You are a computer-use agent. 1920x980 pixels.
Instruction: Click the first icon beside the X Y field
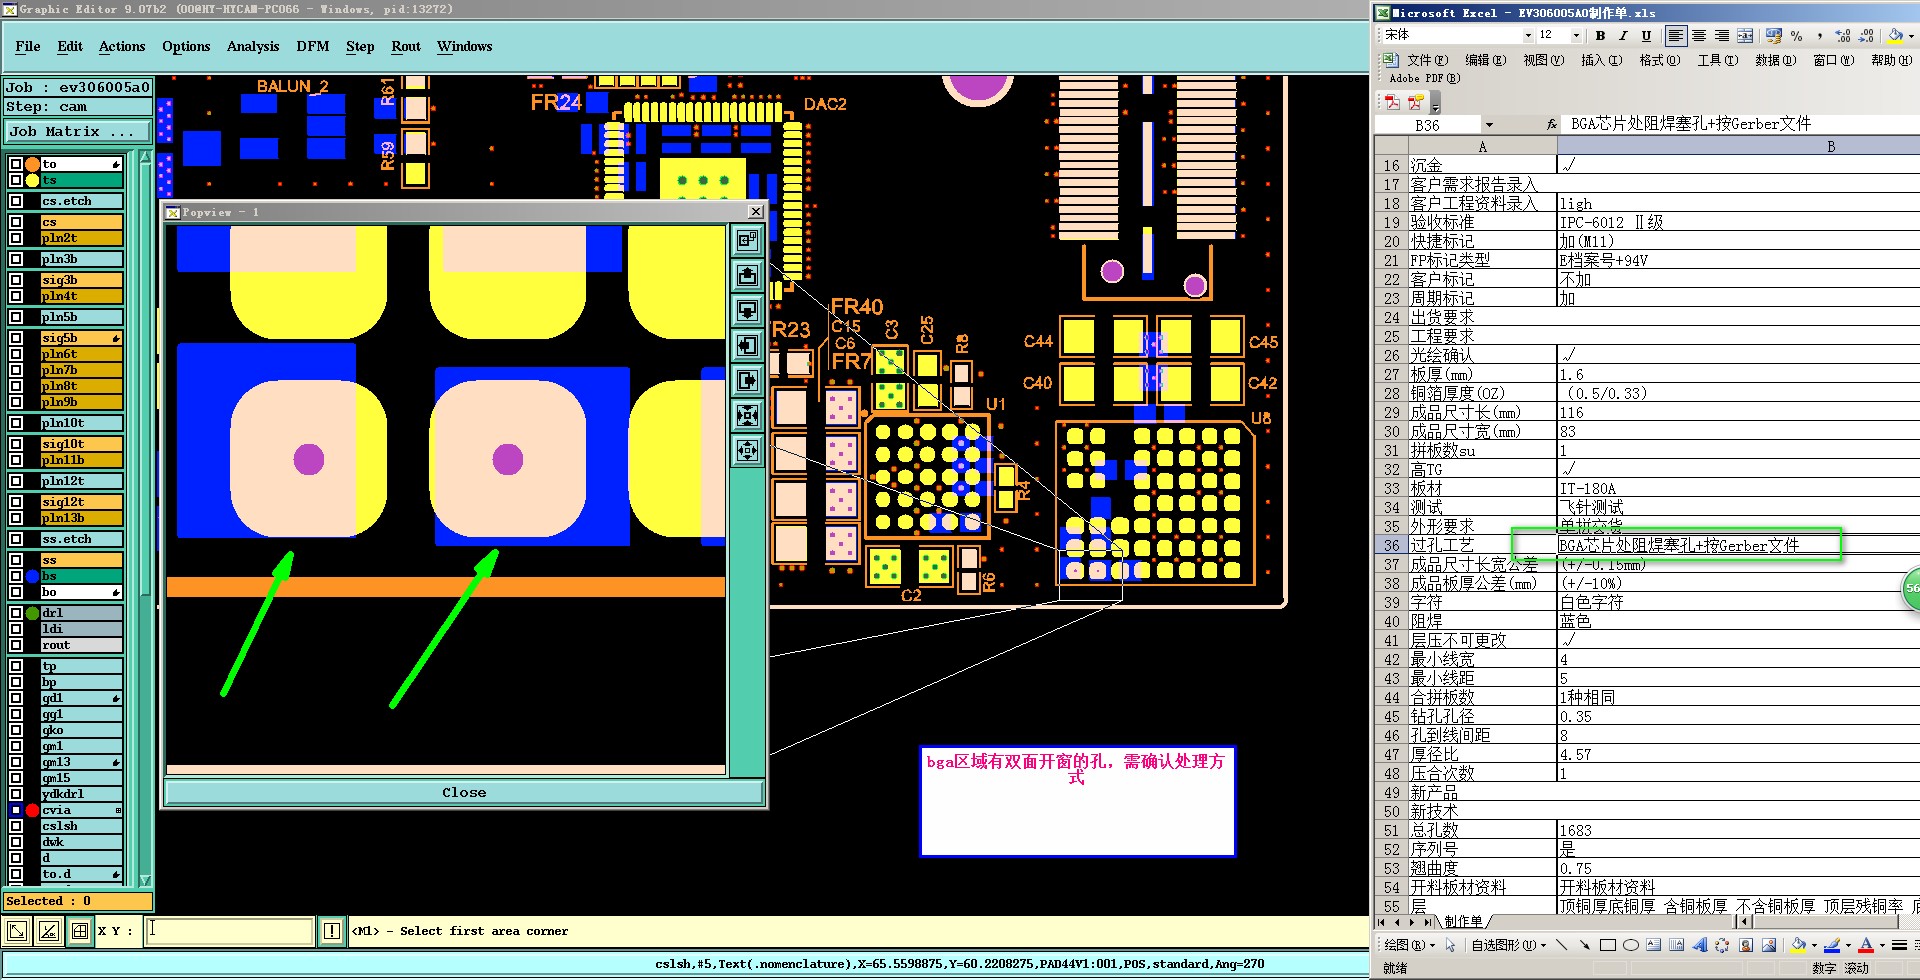17,931
